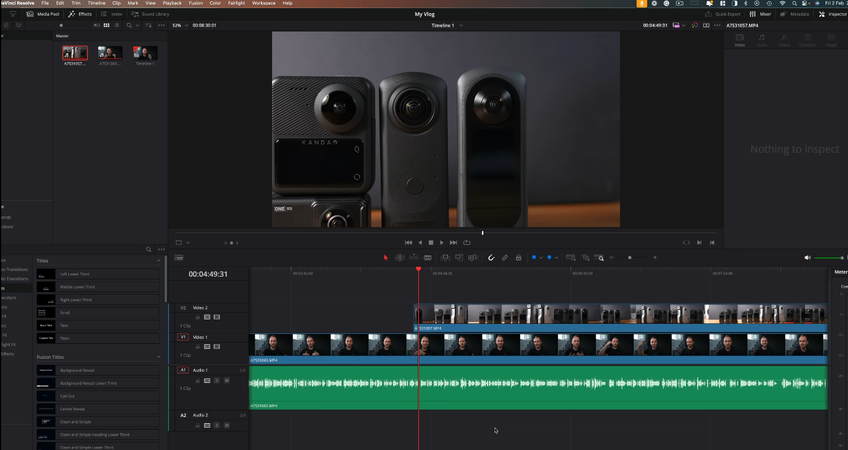Screen dimensions: 848x450
Task: Click the timeline timecode 00:04:49:31 field
Action: (208, 274)
